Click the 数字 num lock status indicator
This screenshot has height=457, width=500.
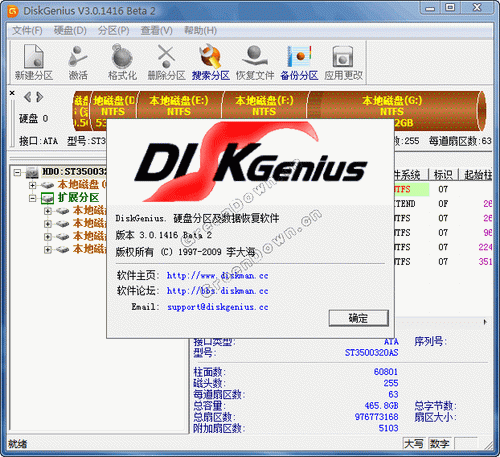pyautogui.click(x=440, y=444)
